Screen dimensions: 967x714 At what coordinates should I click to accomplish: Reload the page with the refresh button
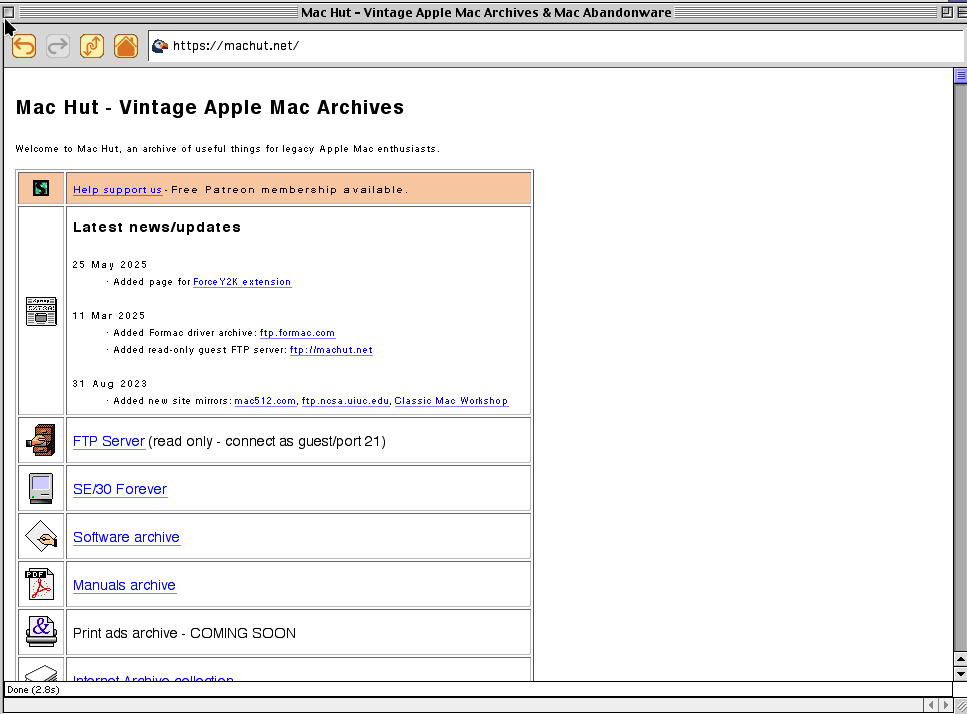pyautogui.click(x=92, y=46)
